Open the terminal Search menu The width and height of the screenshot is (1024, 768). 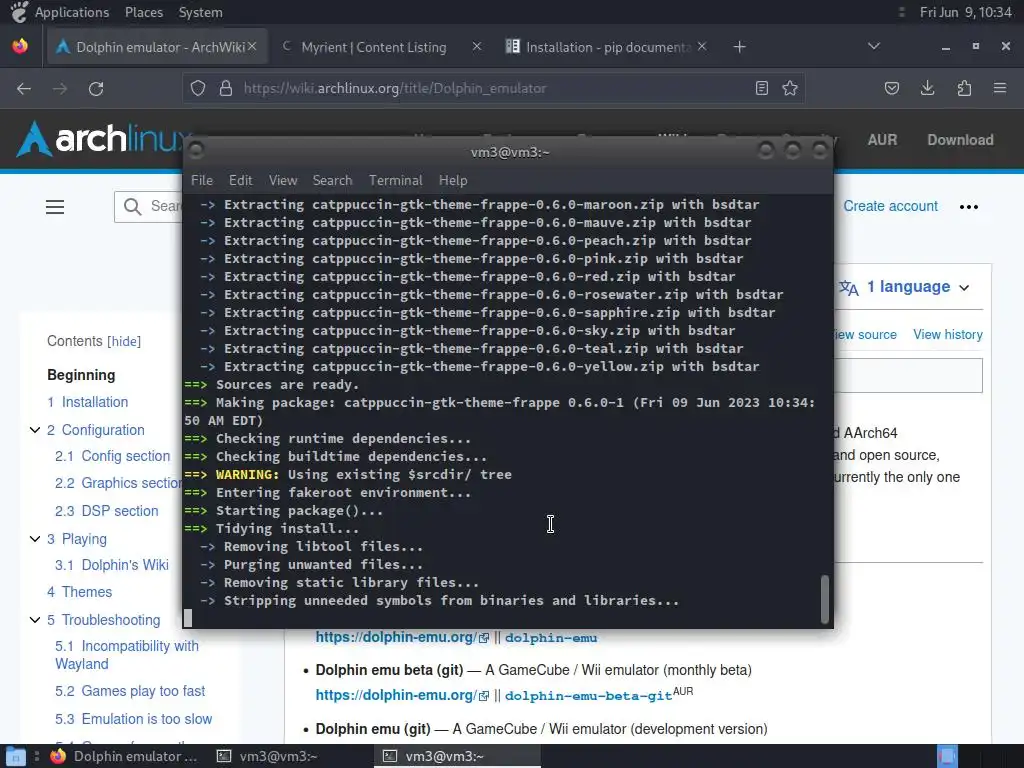(332, 180)
